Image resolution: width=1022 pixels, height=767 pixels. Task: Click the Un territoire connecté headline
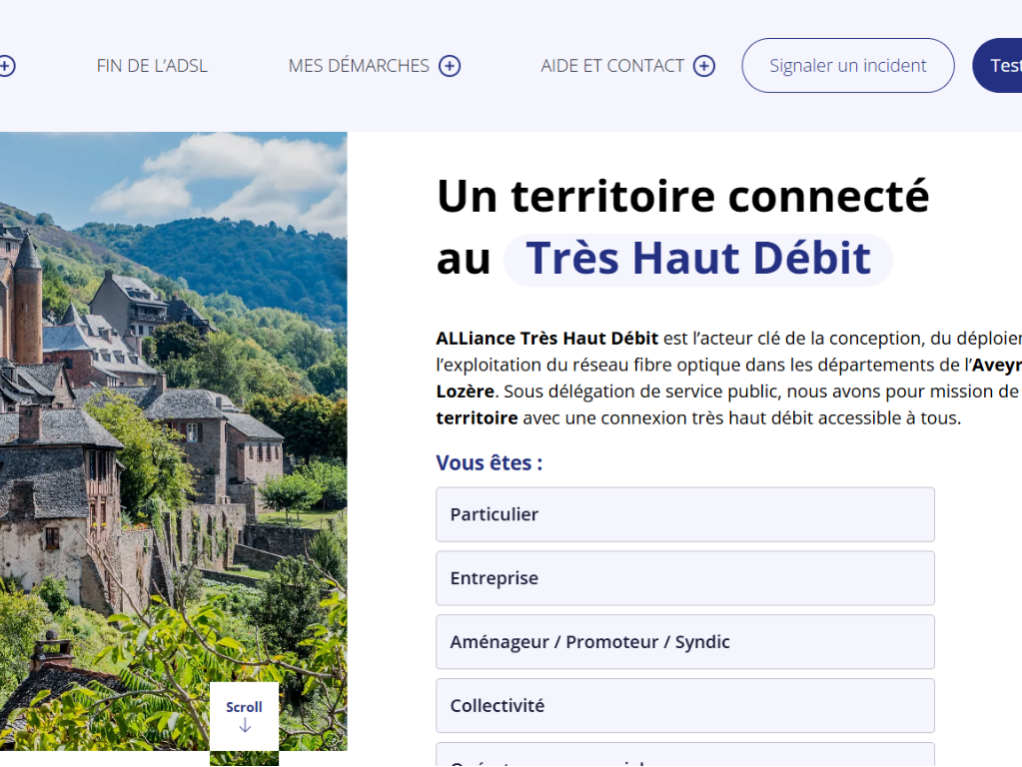tap(682, 195)
